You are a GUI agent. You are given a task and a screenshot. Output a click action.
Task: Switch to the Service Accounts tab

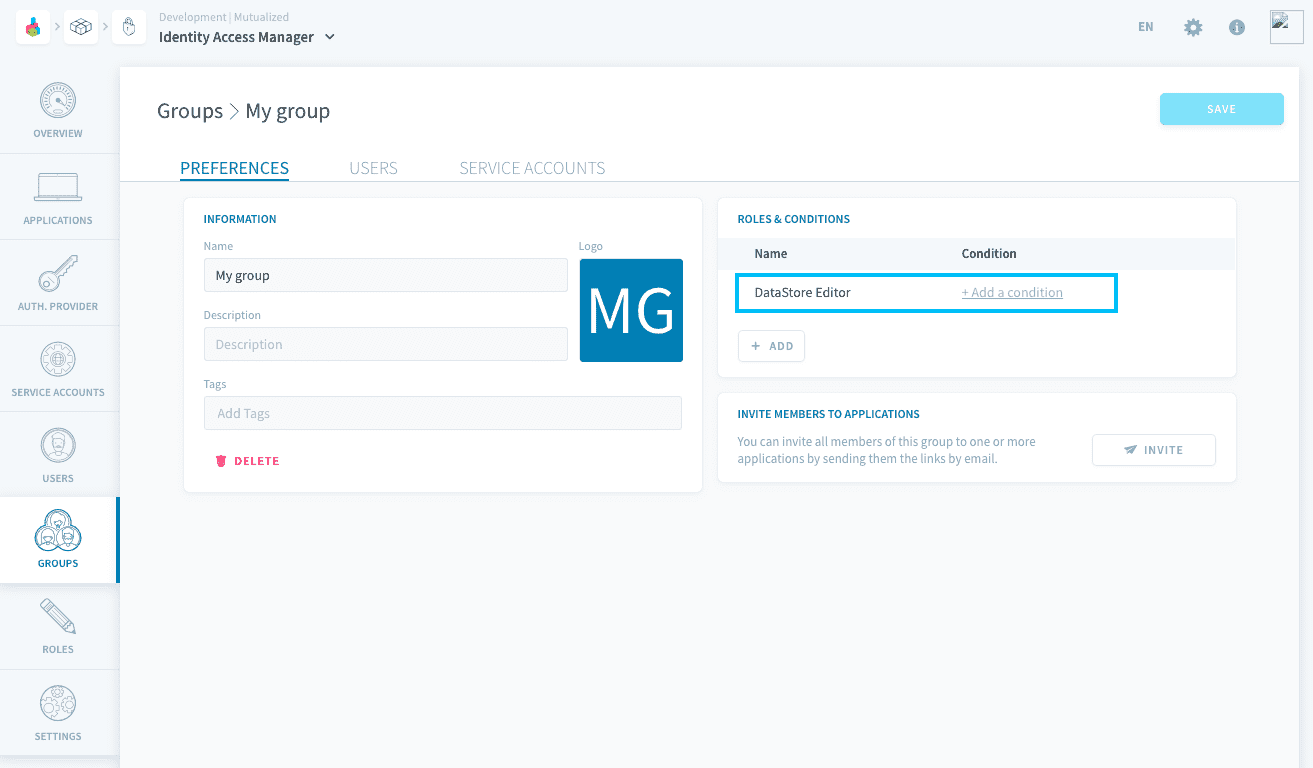(x=532, y=168)
